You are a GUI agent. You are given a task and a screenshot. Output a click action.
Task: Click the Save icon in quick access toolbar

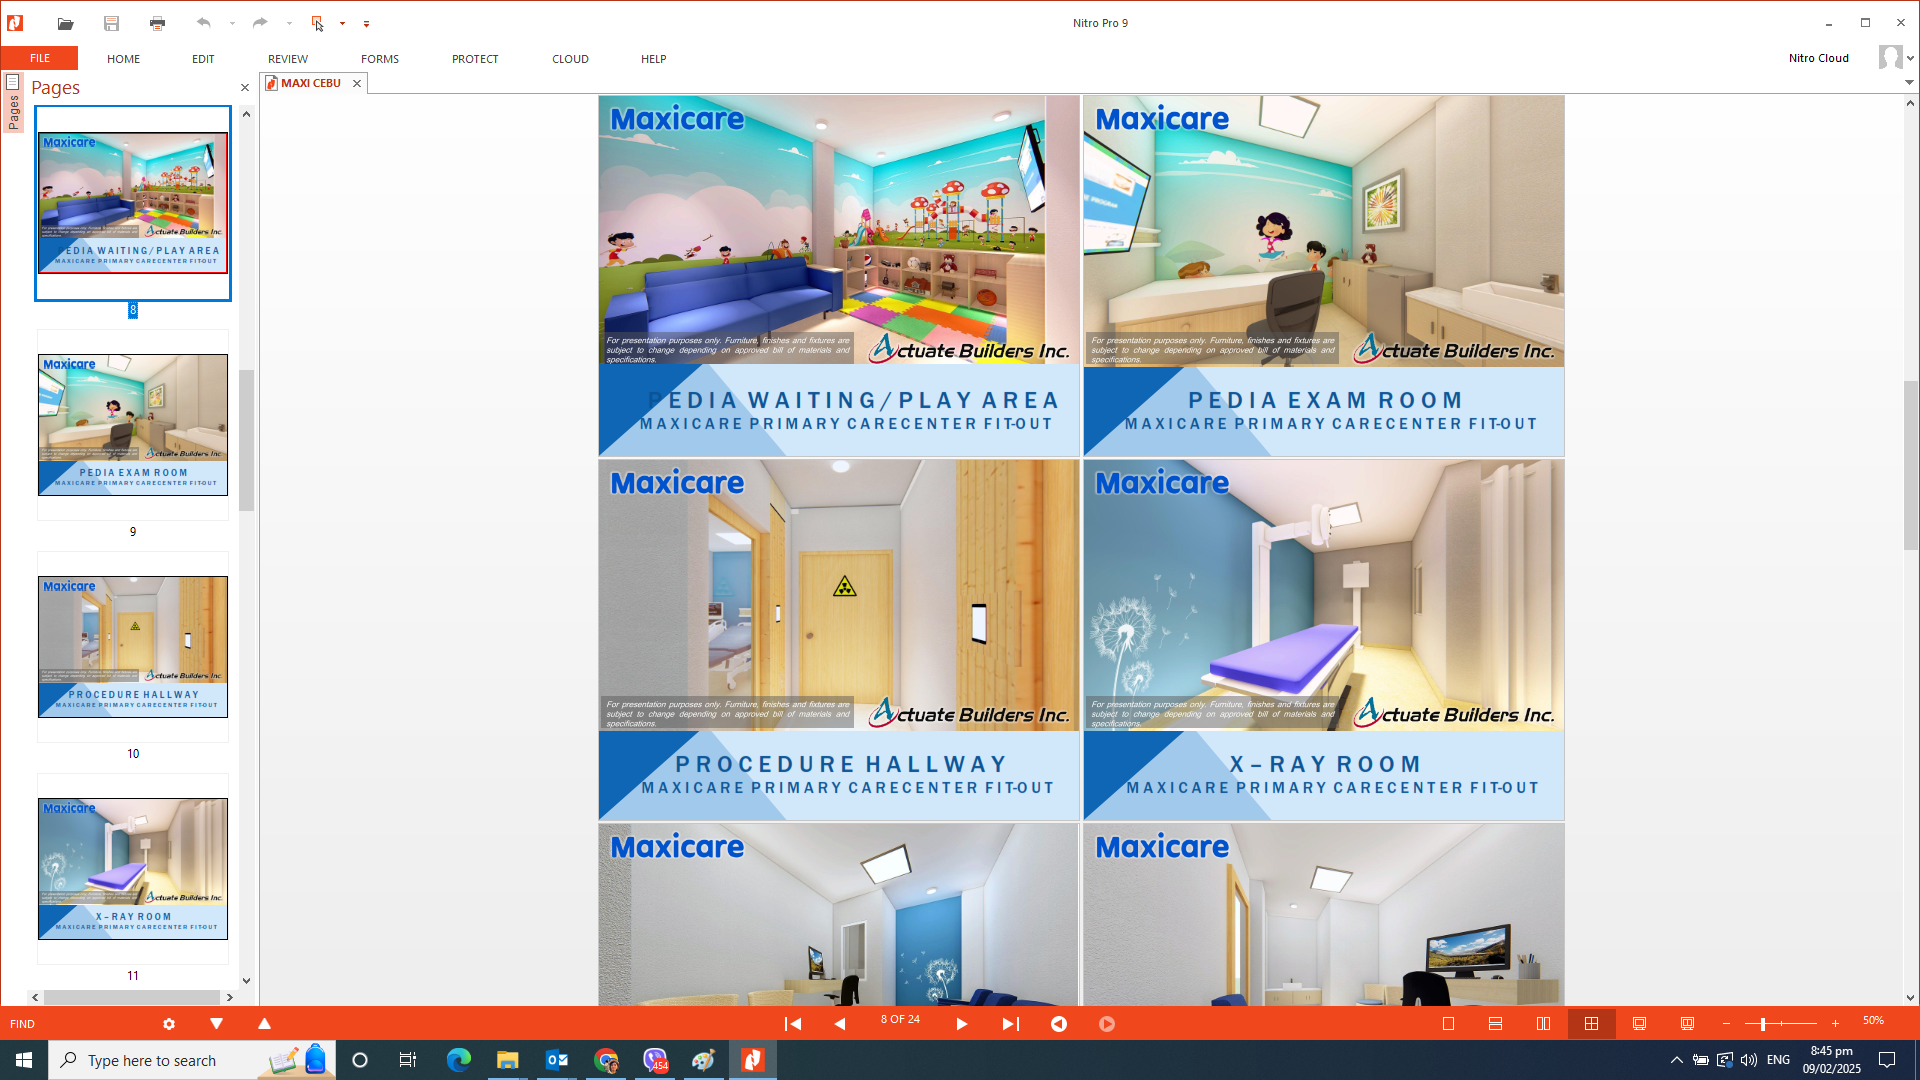coord(111,23)
